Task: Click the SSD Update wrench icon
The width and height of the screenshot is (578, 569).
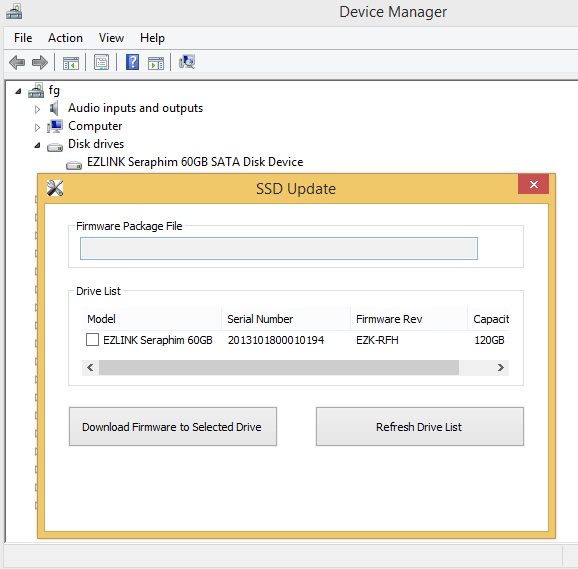Action: (55, 188)
